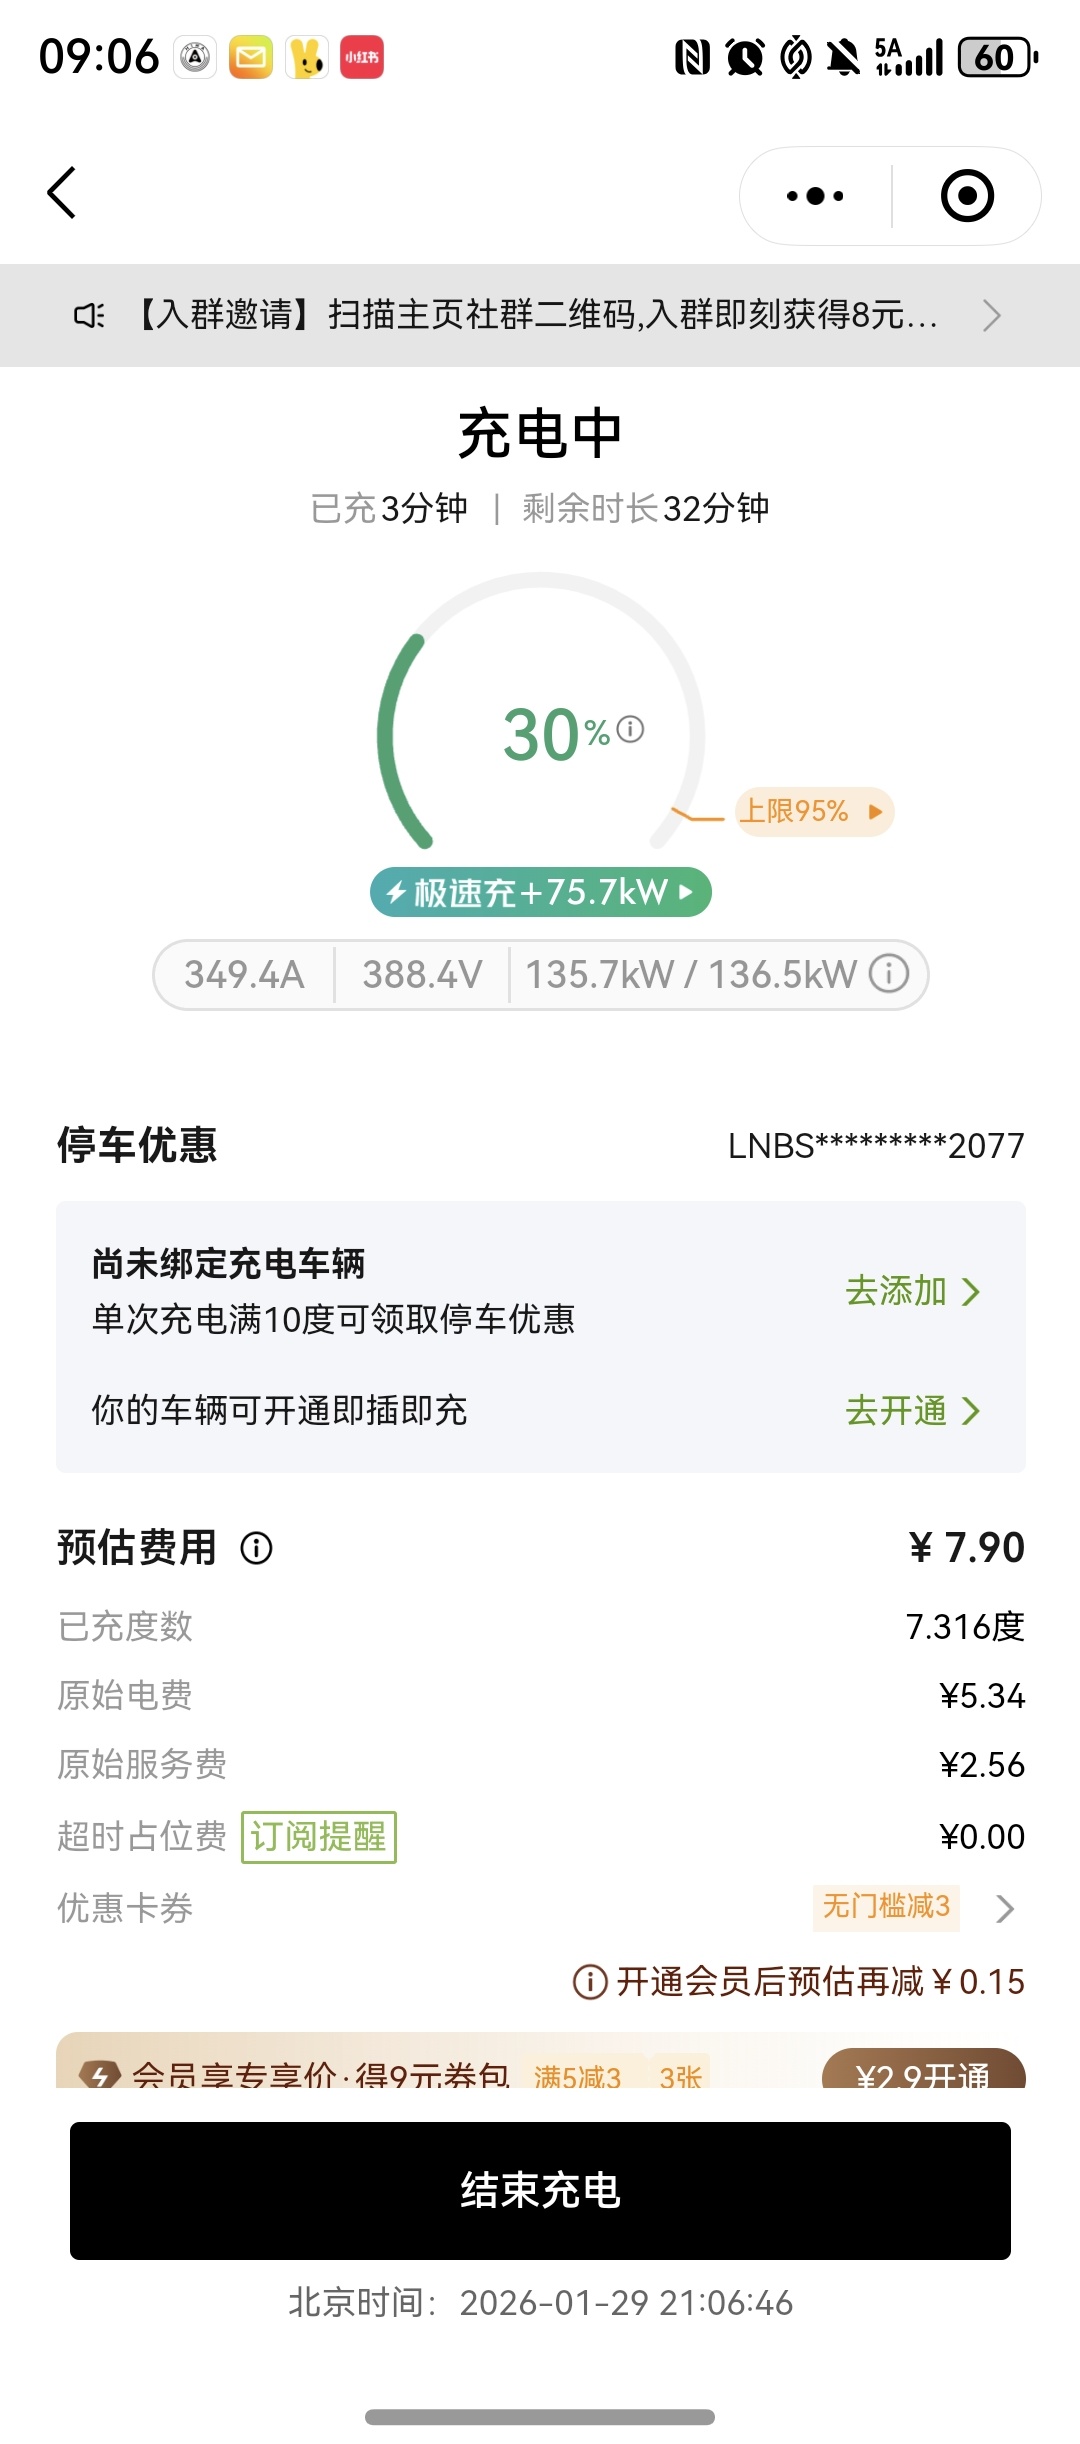Tap the back arrow icon
The image size is (1080, 2444).
pos(62,193)
